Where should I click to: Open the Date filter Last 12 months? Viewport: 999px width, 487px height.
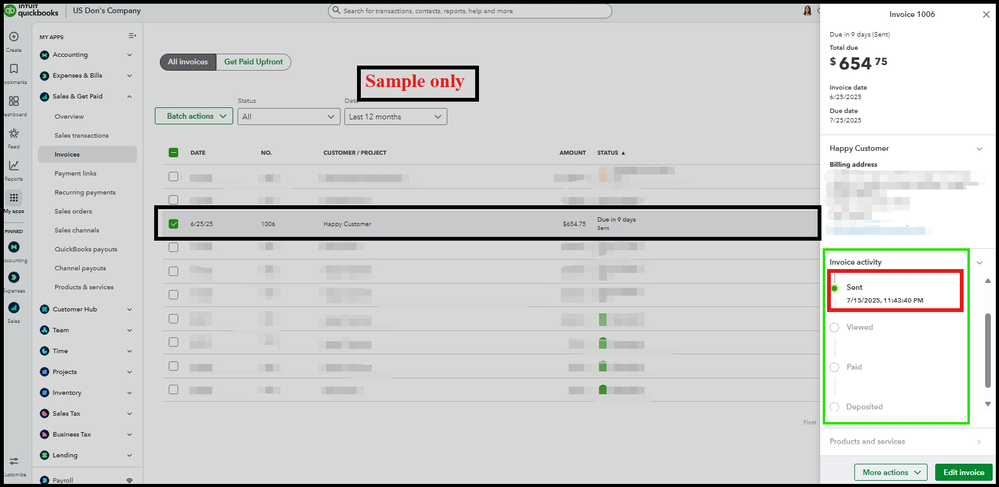tap(396, 117)
